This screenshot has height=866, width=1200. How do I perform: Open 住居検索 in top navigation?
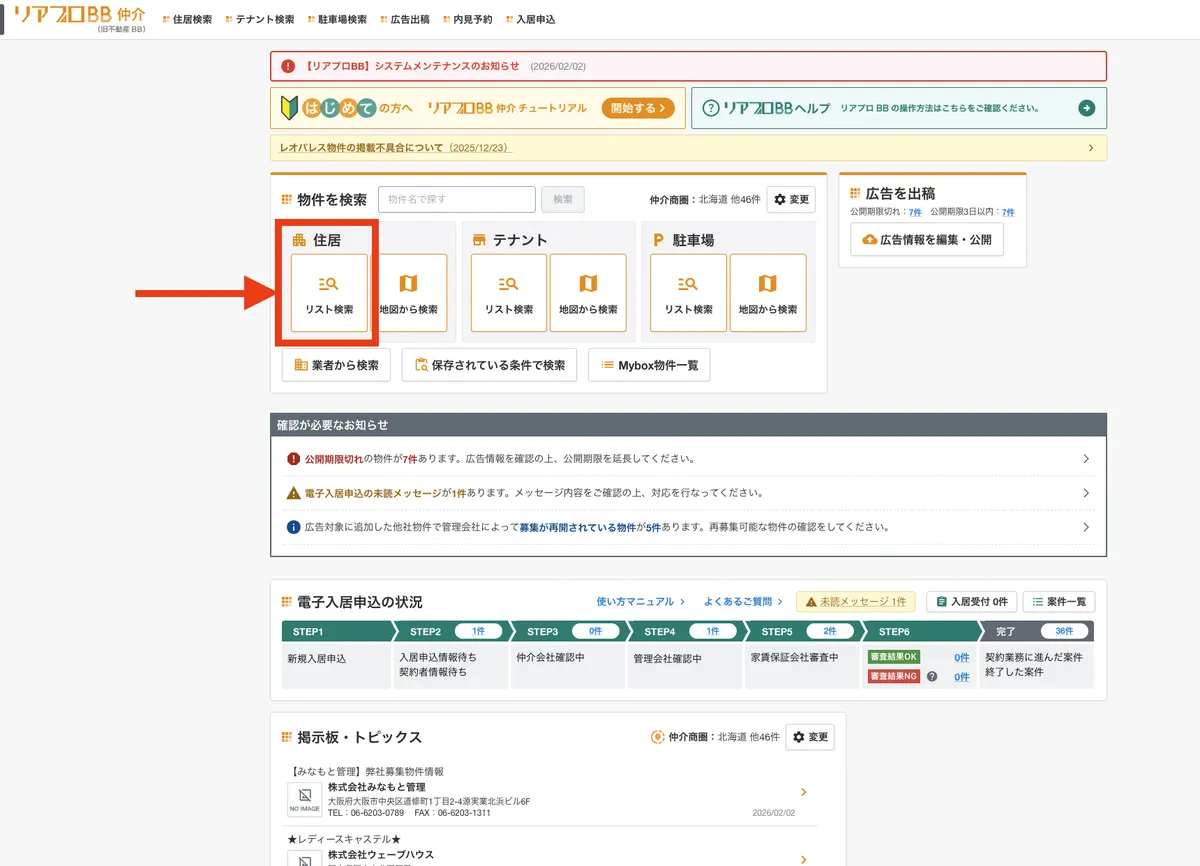[x=187, y=19]
